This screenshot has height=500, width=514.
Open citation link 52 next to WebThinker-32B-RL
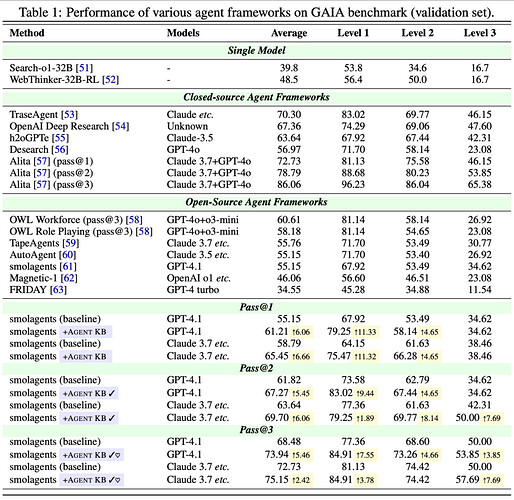pyautogui.click(x=110, y=80)
